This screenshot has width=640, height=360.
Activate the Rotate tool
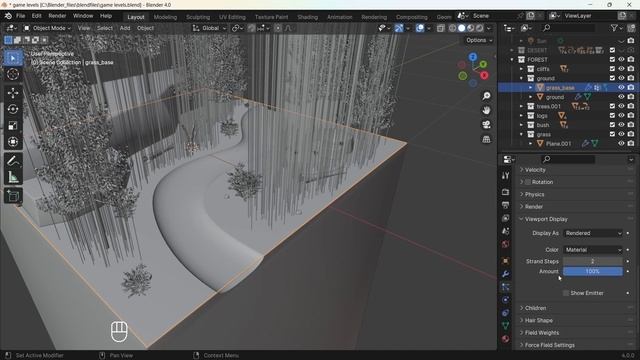pyautogui.click(x=13, y=109)
